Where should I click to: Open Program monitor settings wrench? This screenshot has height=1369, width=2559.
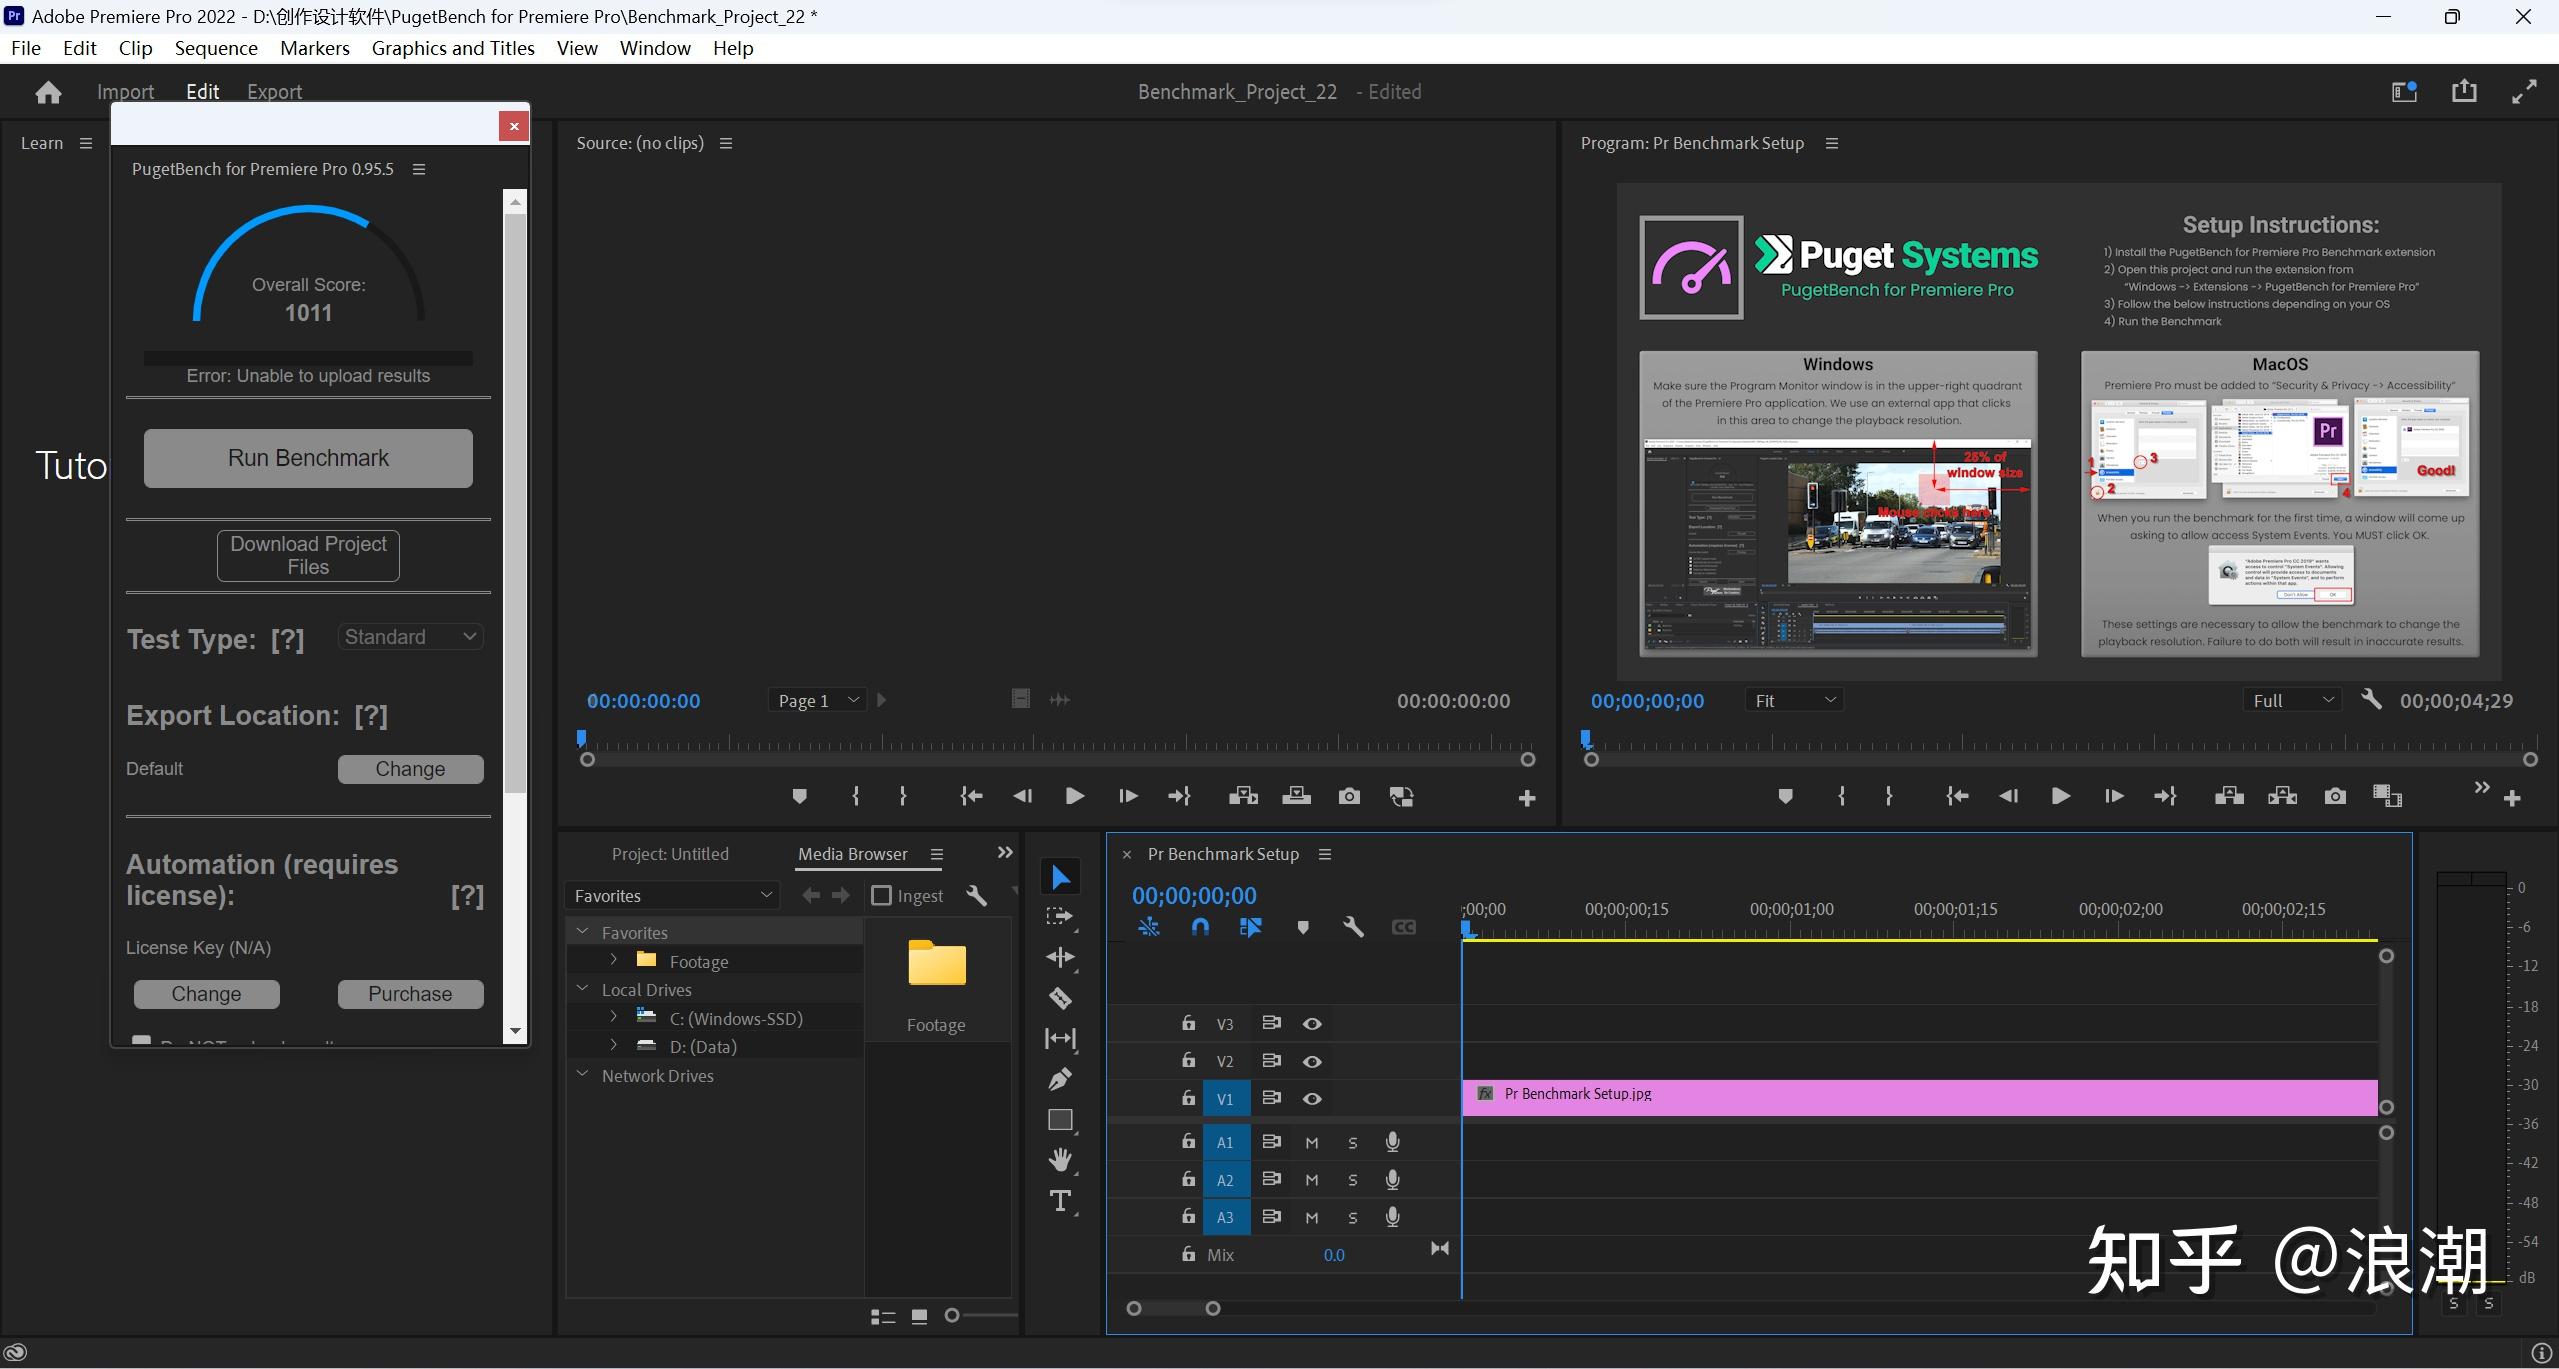pos(2370,700)
